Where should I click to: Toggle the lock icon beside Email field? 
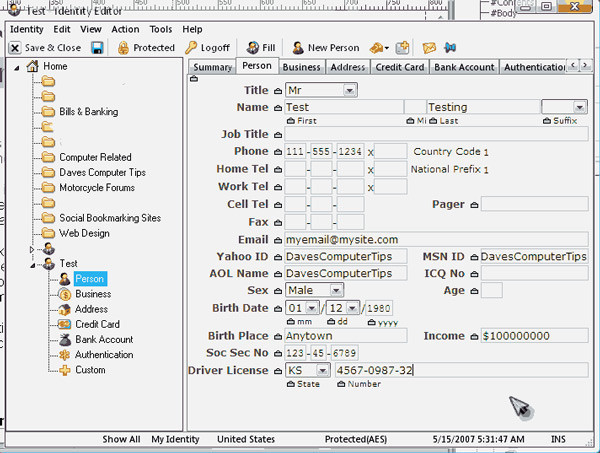tap(277, 241)
